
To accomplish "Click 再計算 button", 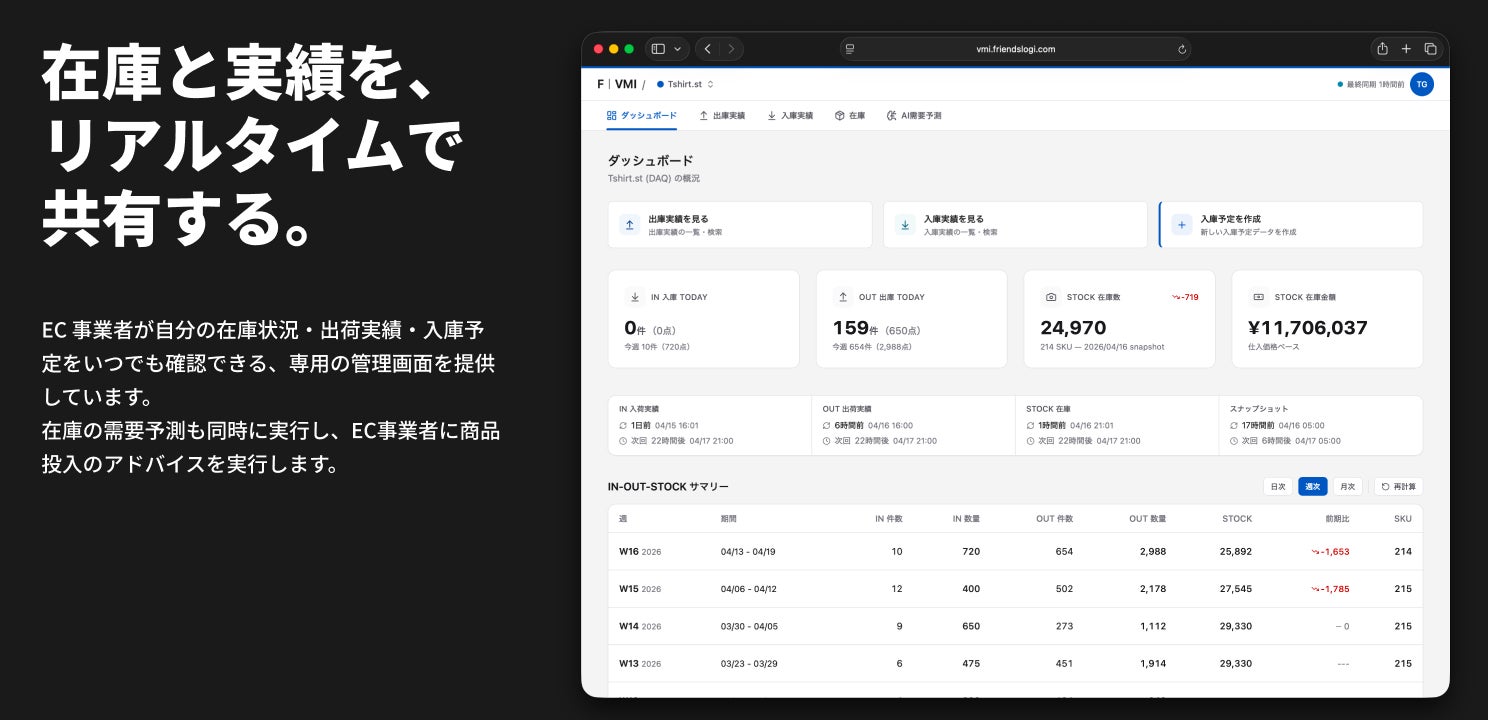I will point(1398,487).
